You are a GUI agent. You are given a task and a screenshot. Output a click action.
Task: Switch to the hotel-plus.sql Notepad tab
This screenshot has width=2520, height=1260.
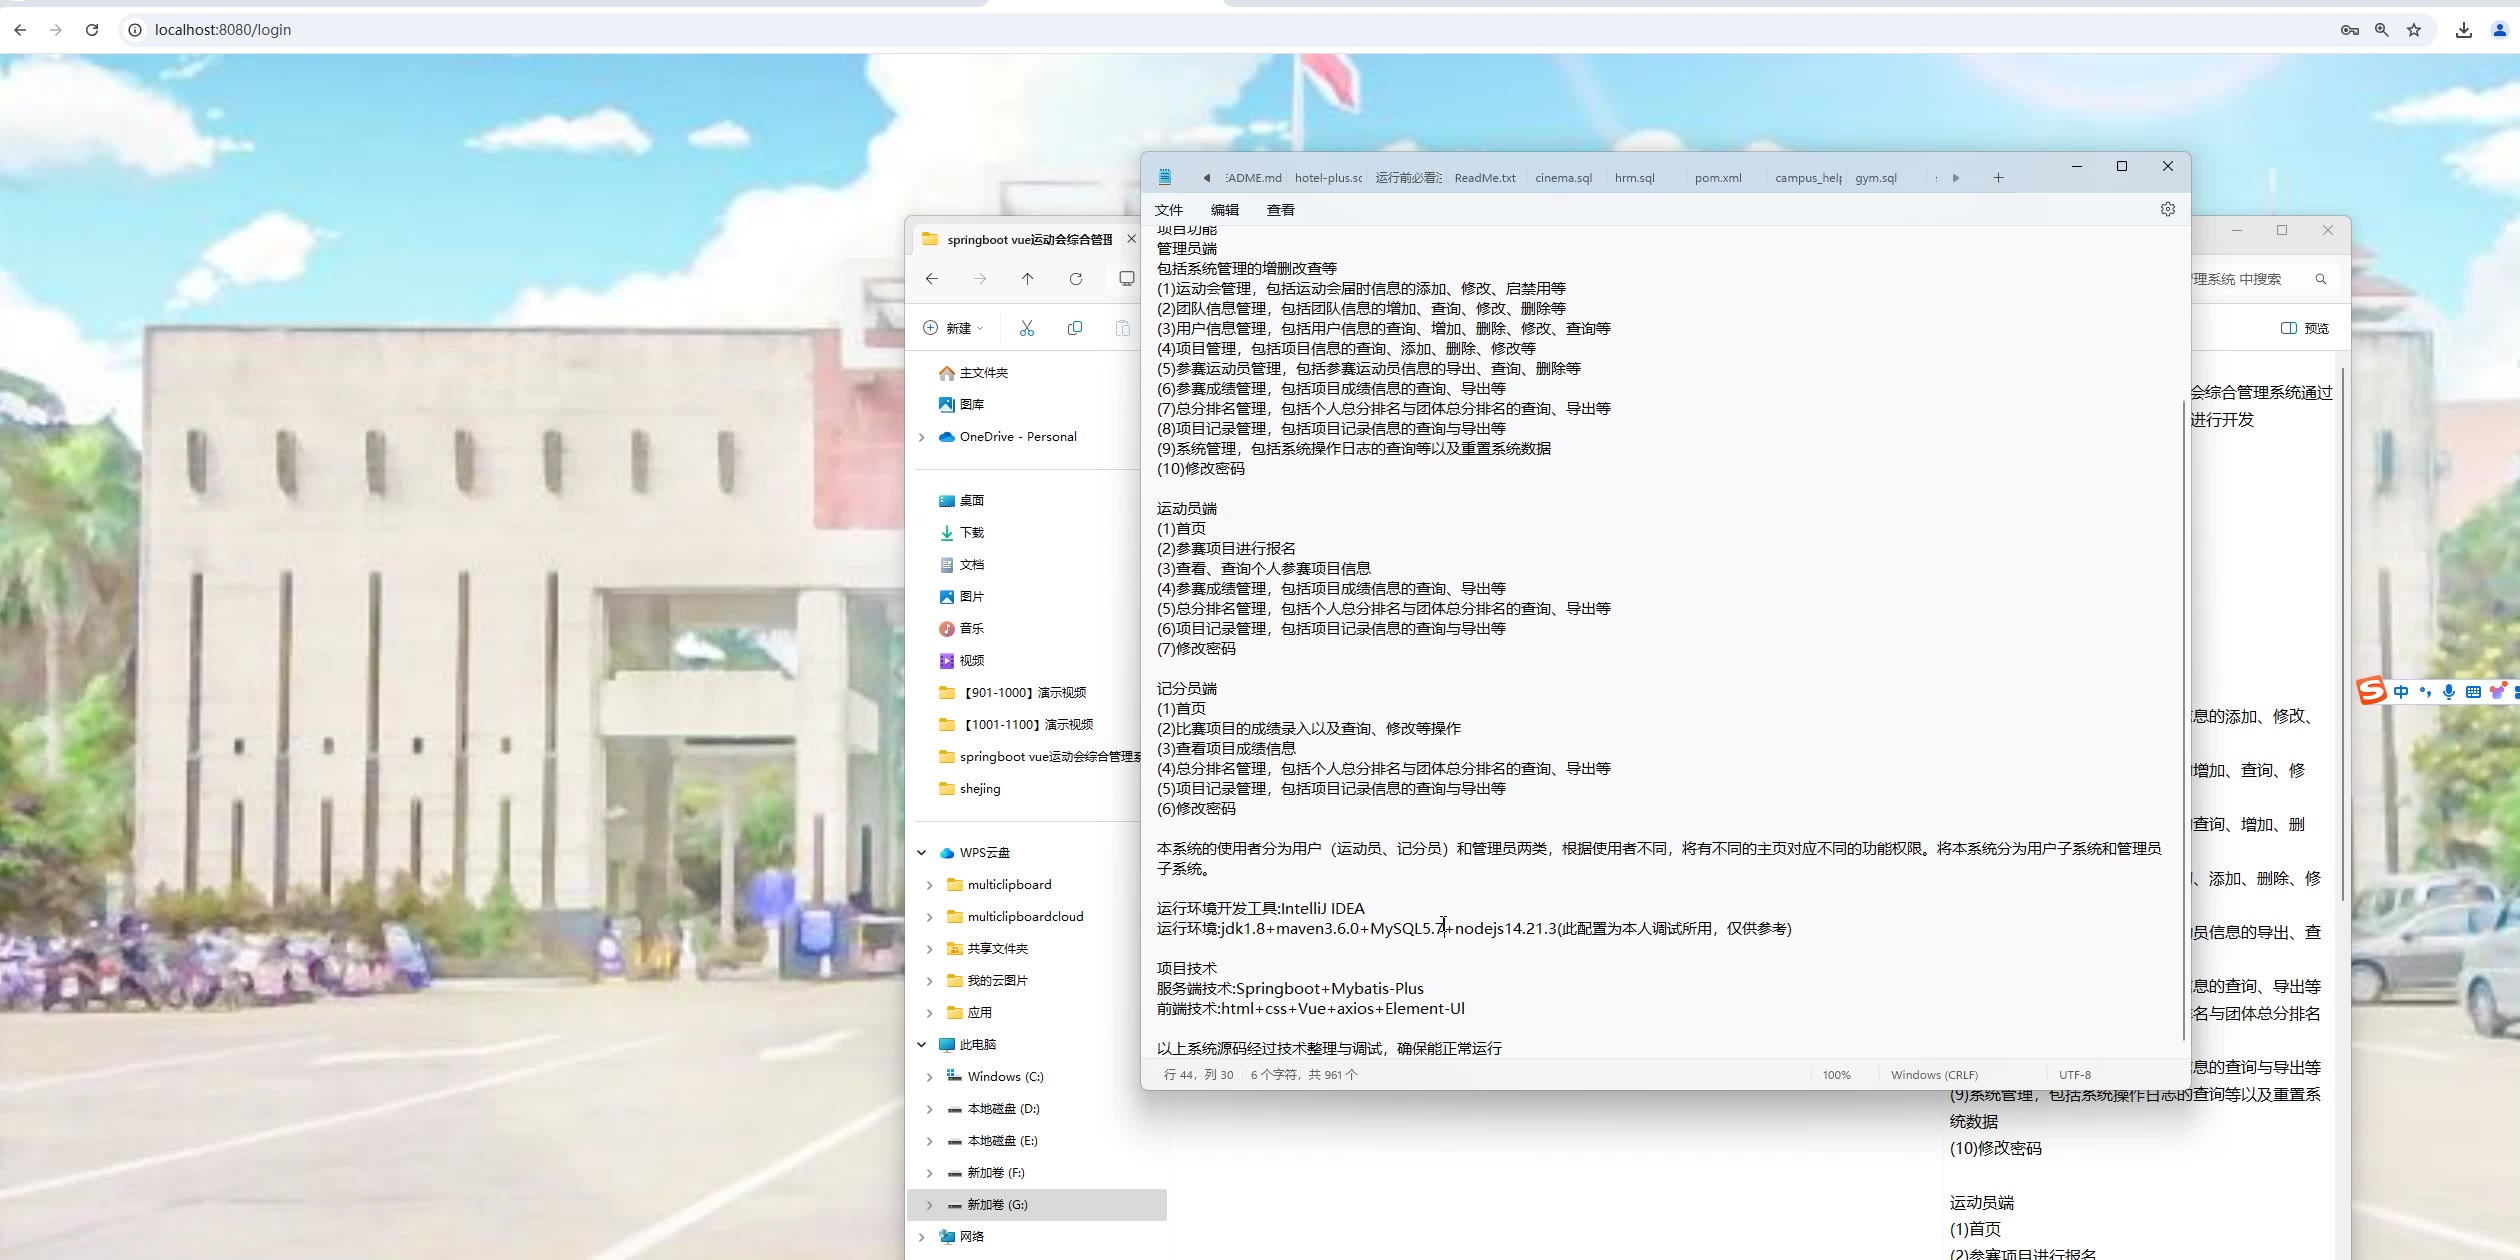[1328, 178]
